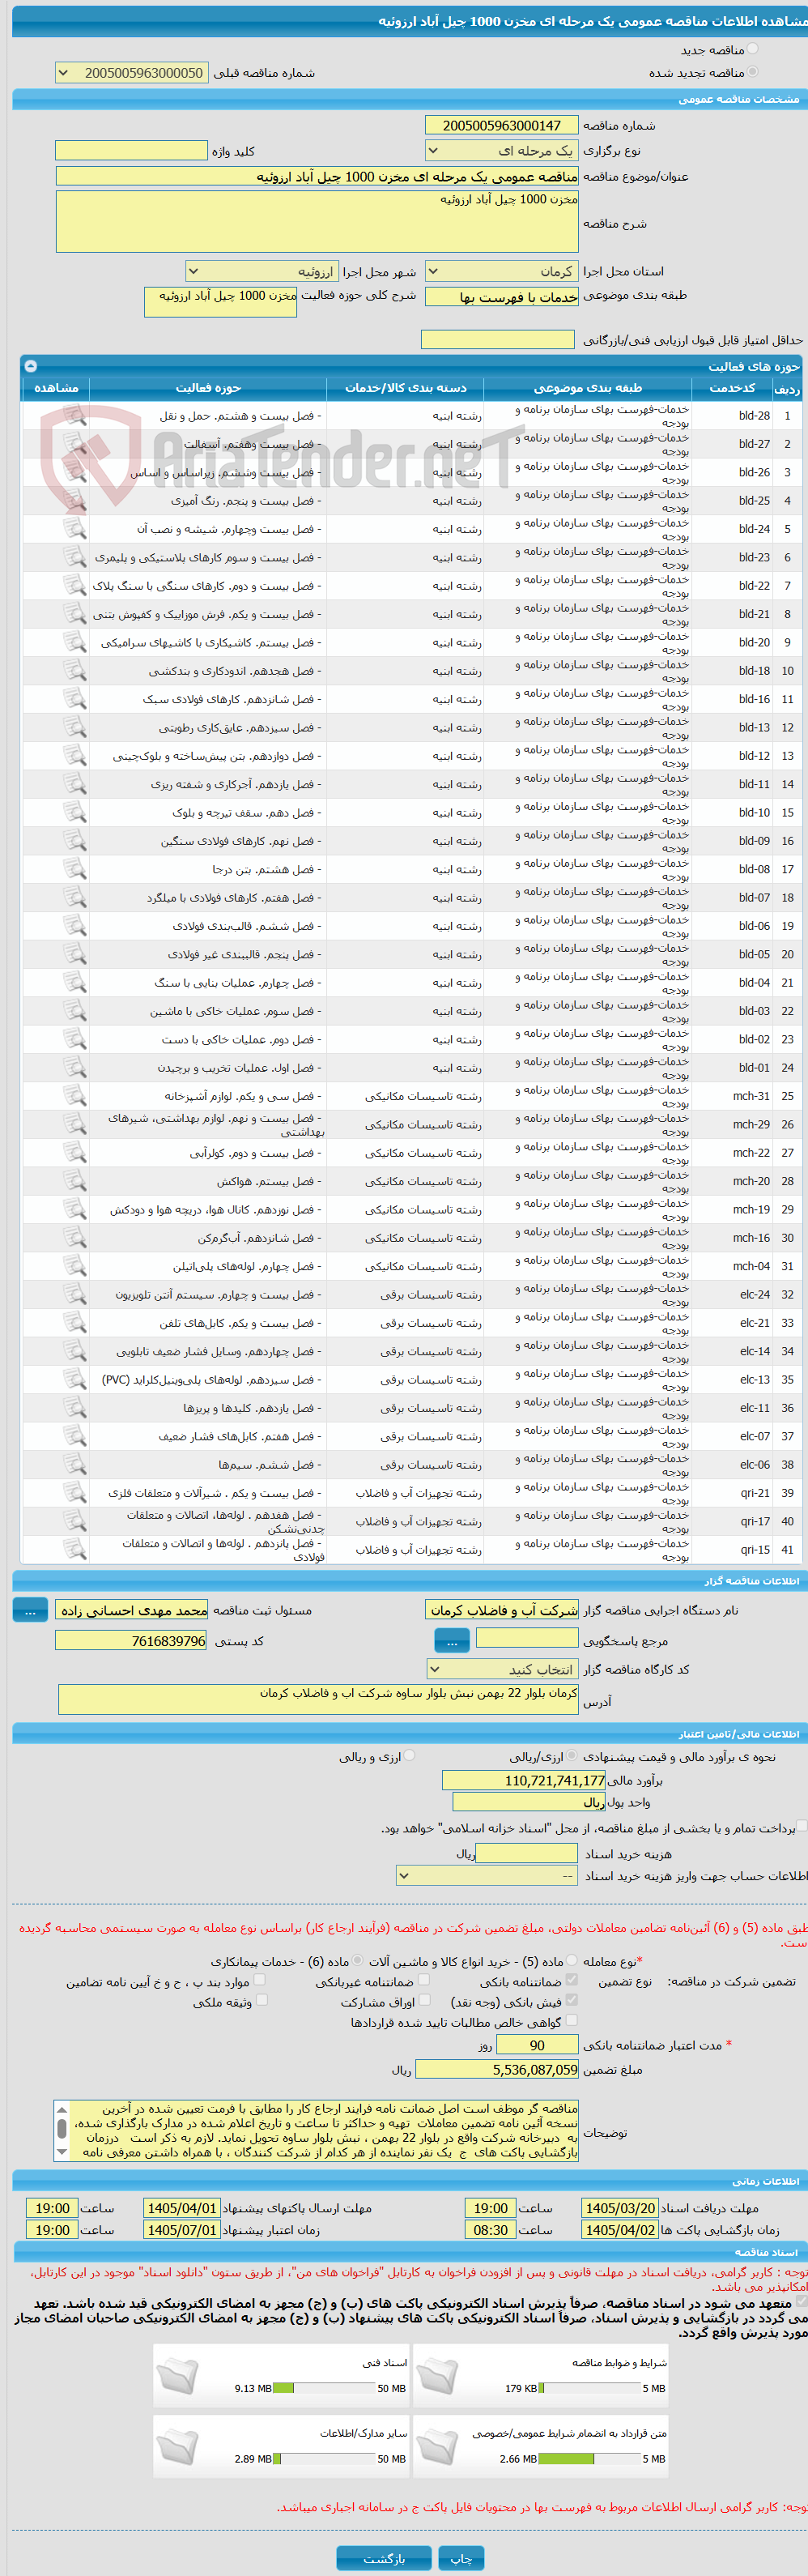
Task: Select the مناقصه جدید radio button
Action: point(752,49)
